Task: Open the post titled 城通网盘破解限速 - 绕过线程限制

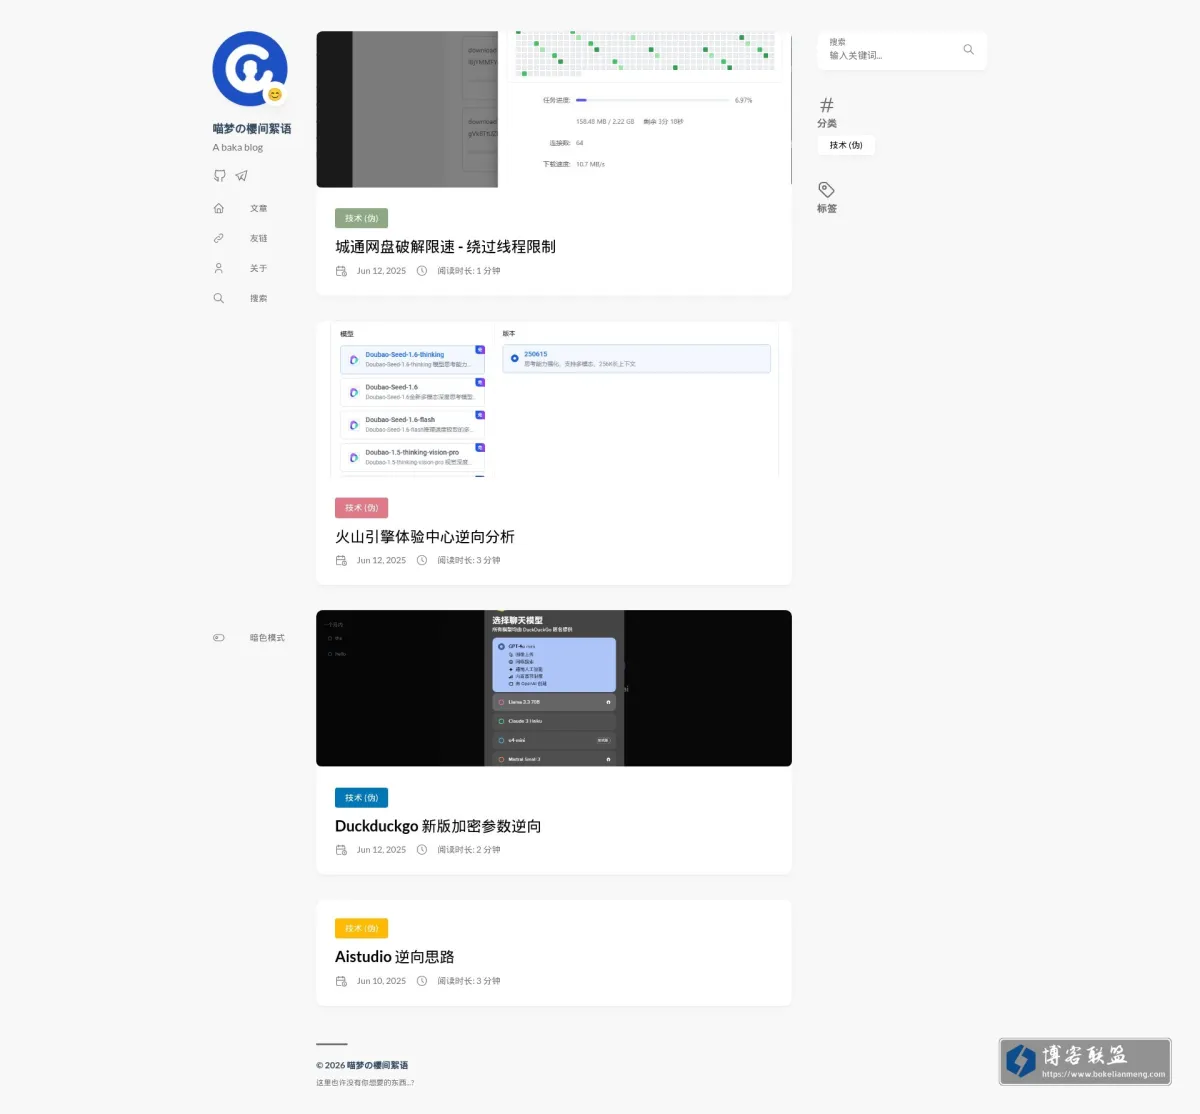Action: [445, 247]
